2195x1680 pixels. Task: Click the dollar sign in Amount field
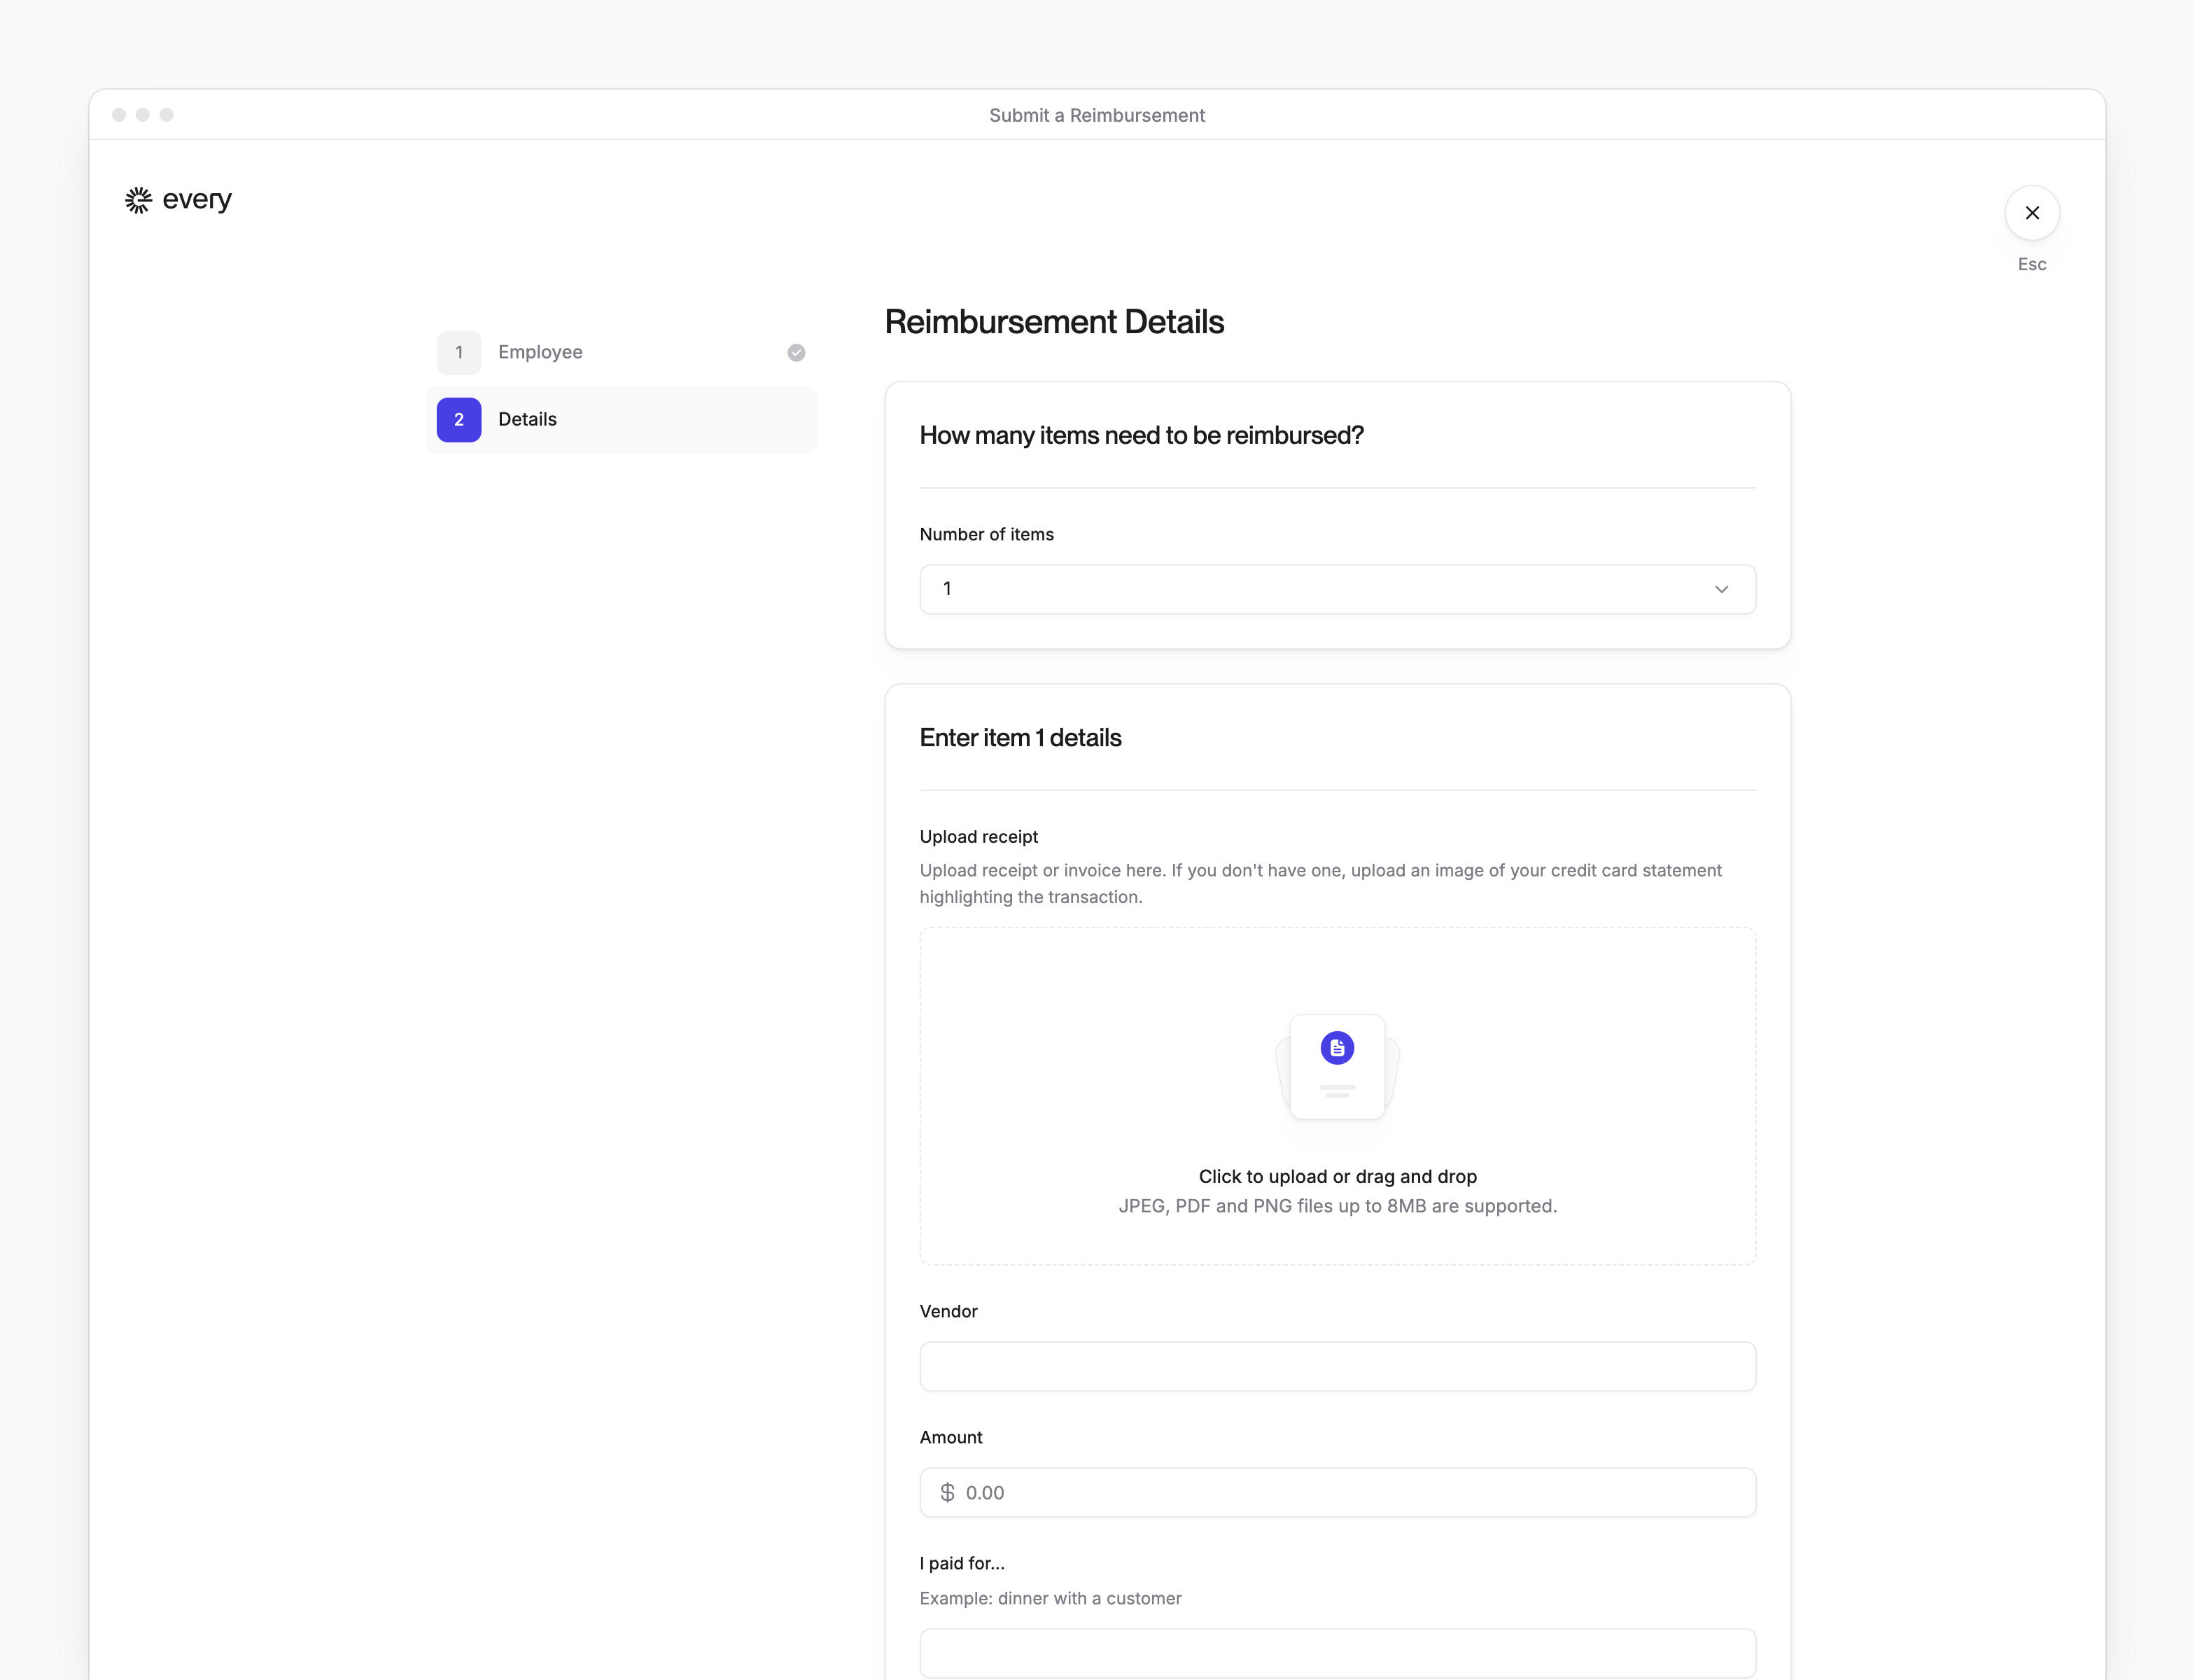(947, 1493)
